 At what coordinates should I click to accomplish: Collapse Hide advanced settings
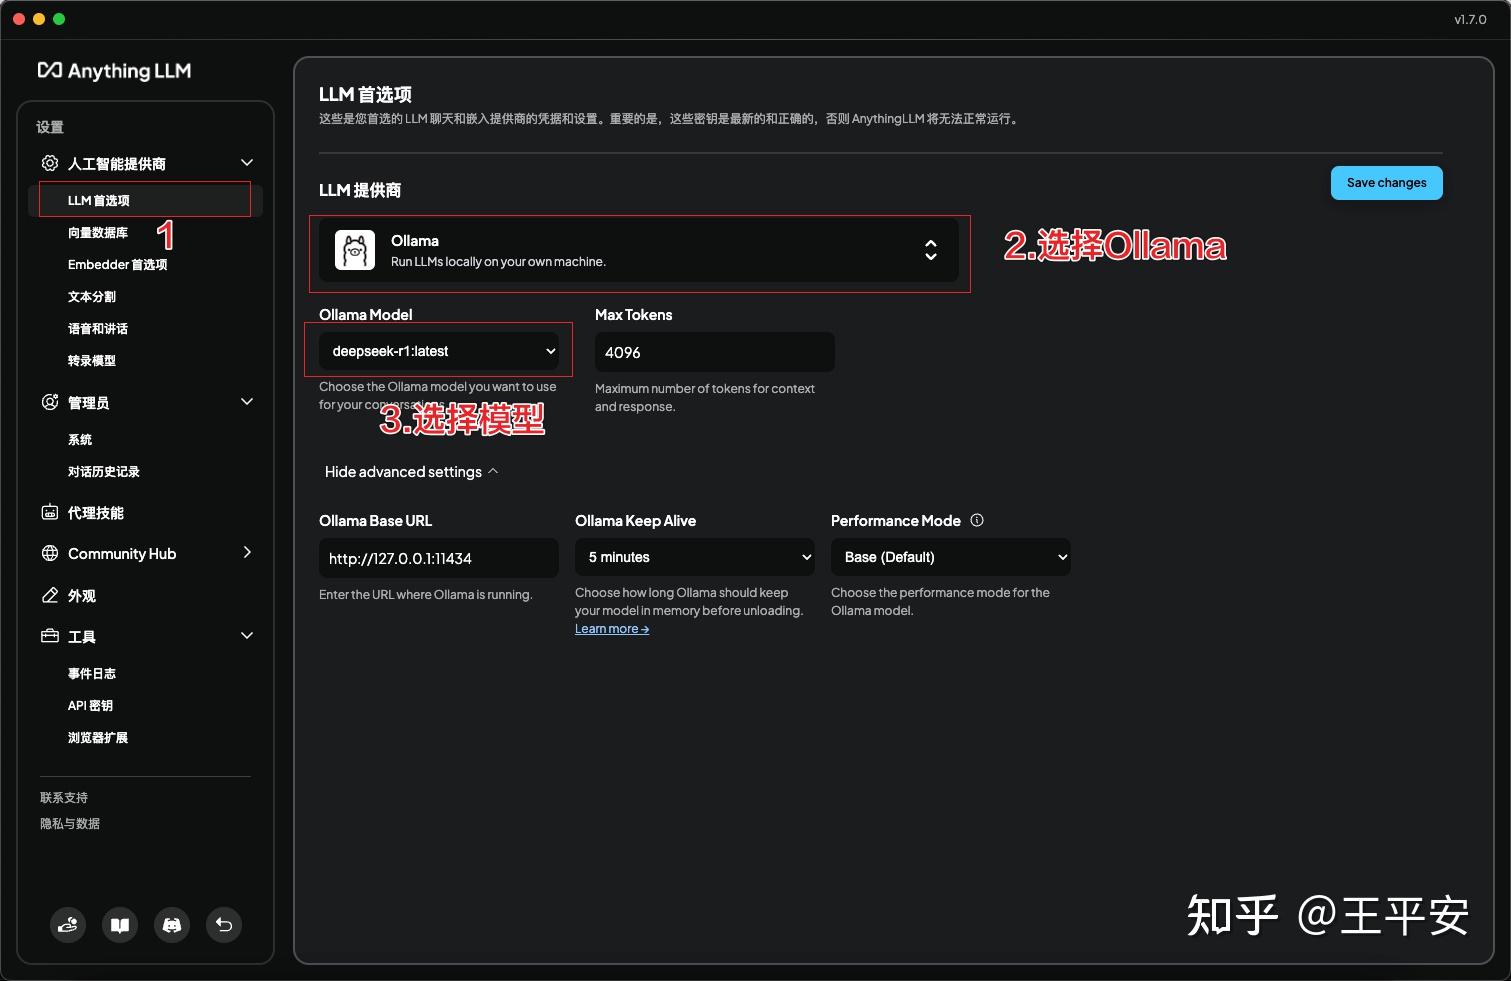pos(411,472)
